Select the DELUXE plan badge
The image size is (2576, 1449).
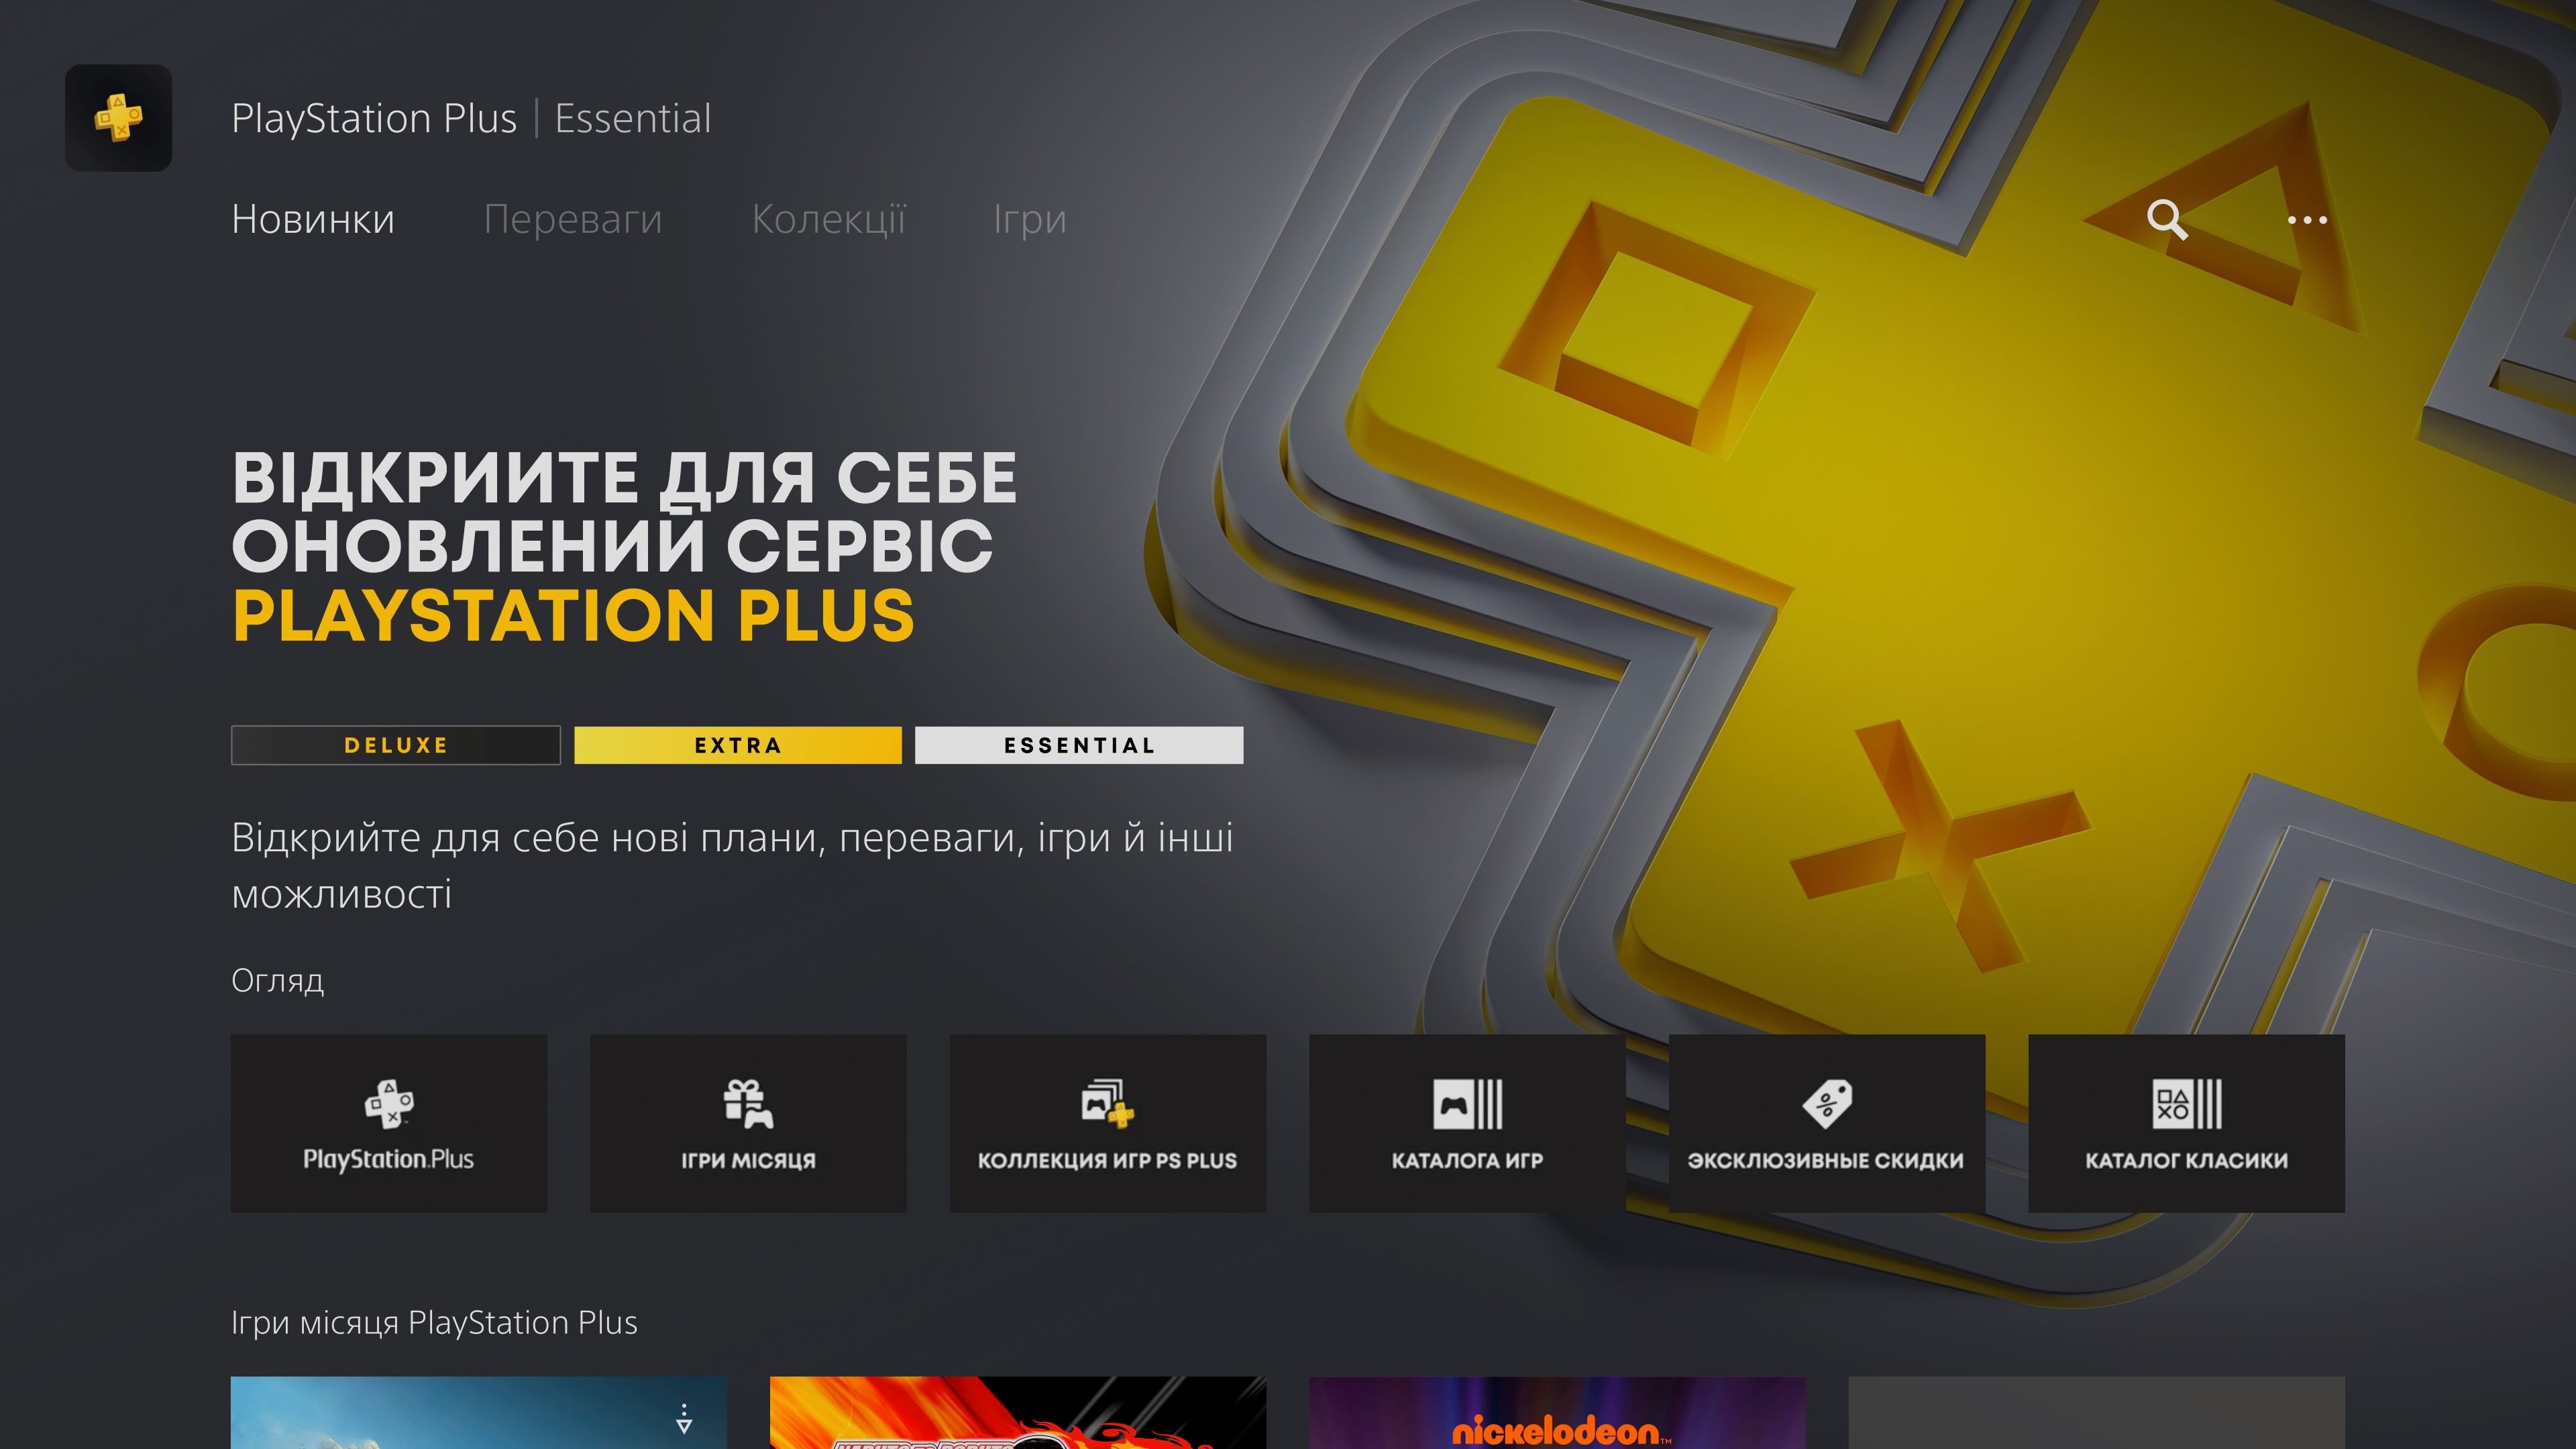coord(396,745)
